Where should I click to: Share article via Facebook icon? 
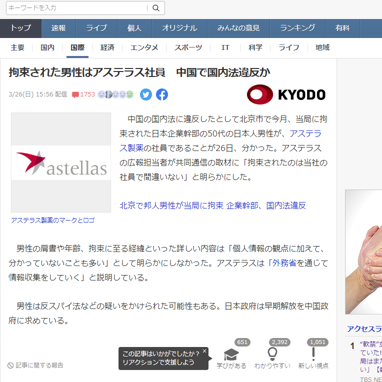pyautogui.click(x=162, y=95)
